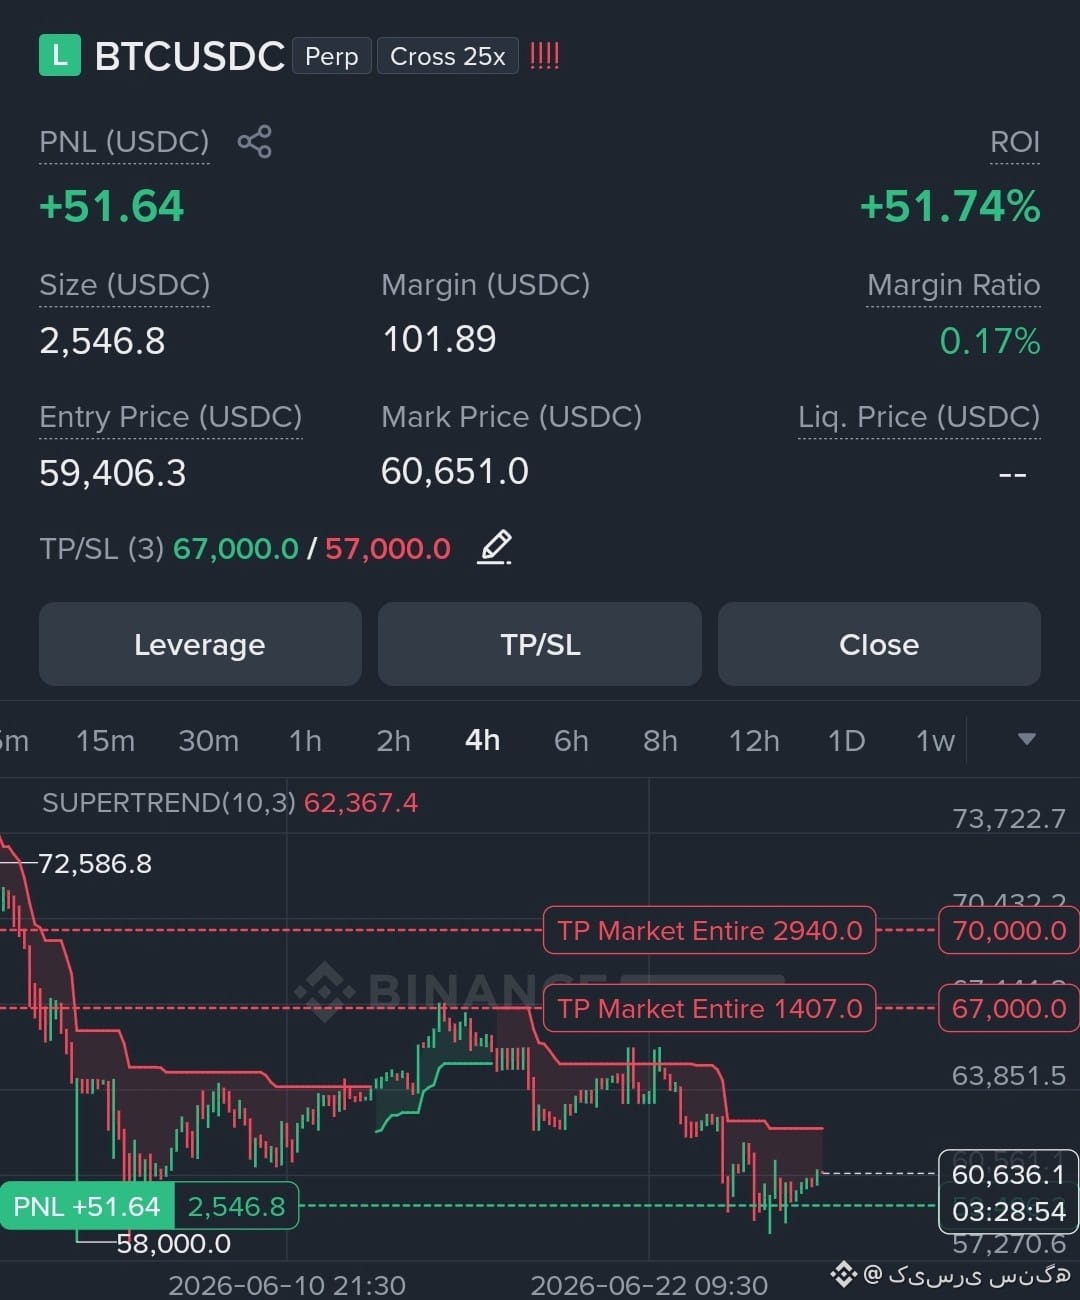Select the 8h timeframe
Screen dimensions: 1080x1300
pyautogui.click(x=660, y=740)
